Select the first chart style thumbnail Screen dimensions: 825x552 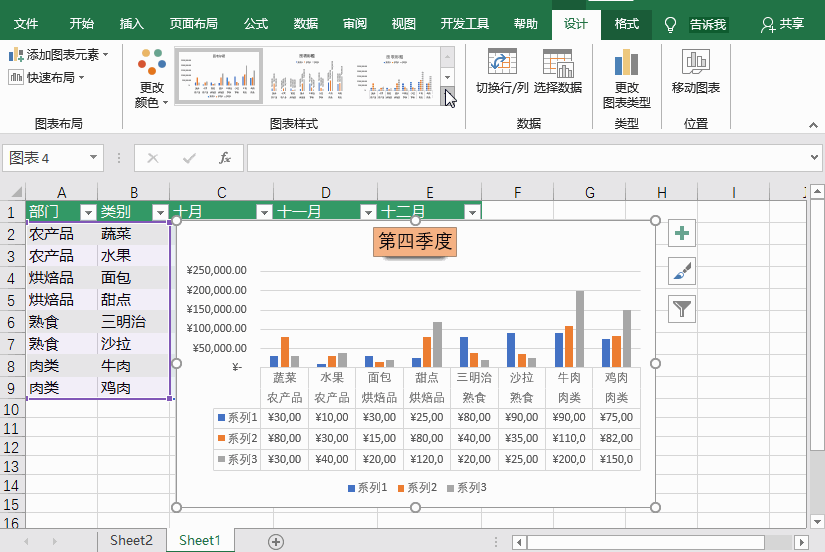tap(219, 76)
